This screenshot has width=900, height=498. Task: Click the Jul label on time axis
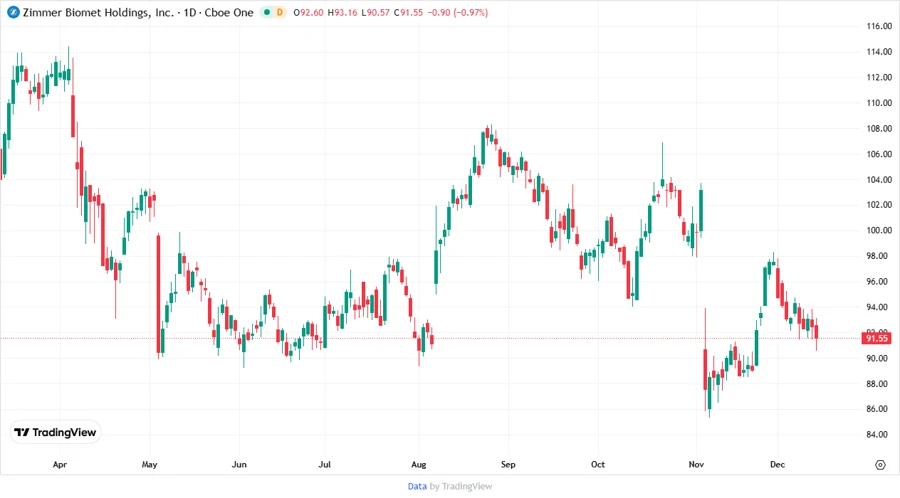click(x=325, y=465)
